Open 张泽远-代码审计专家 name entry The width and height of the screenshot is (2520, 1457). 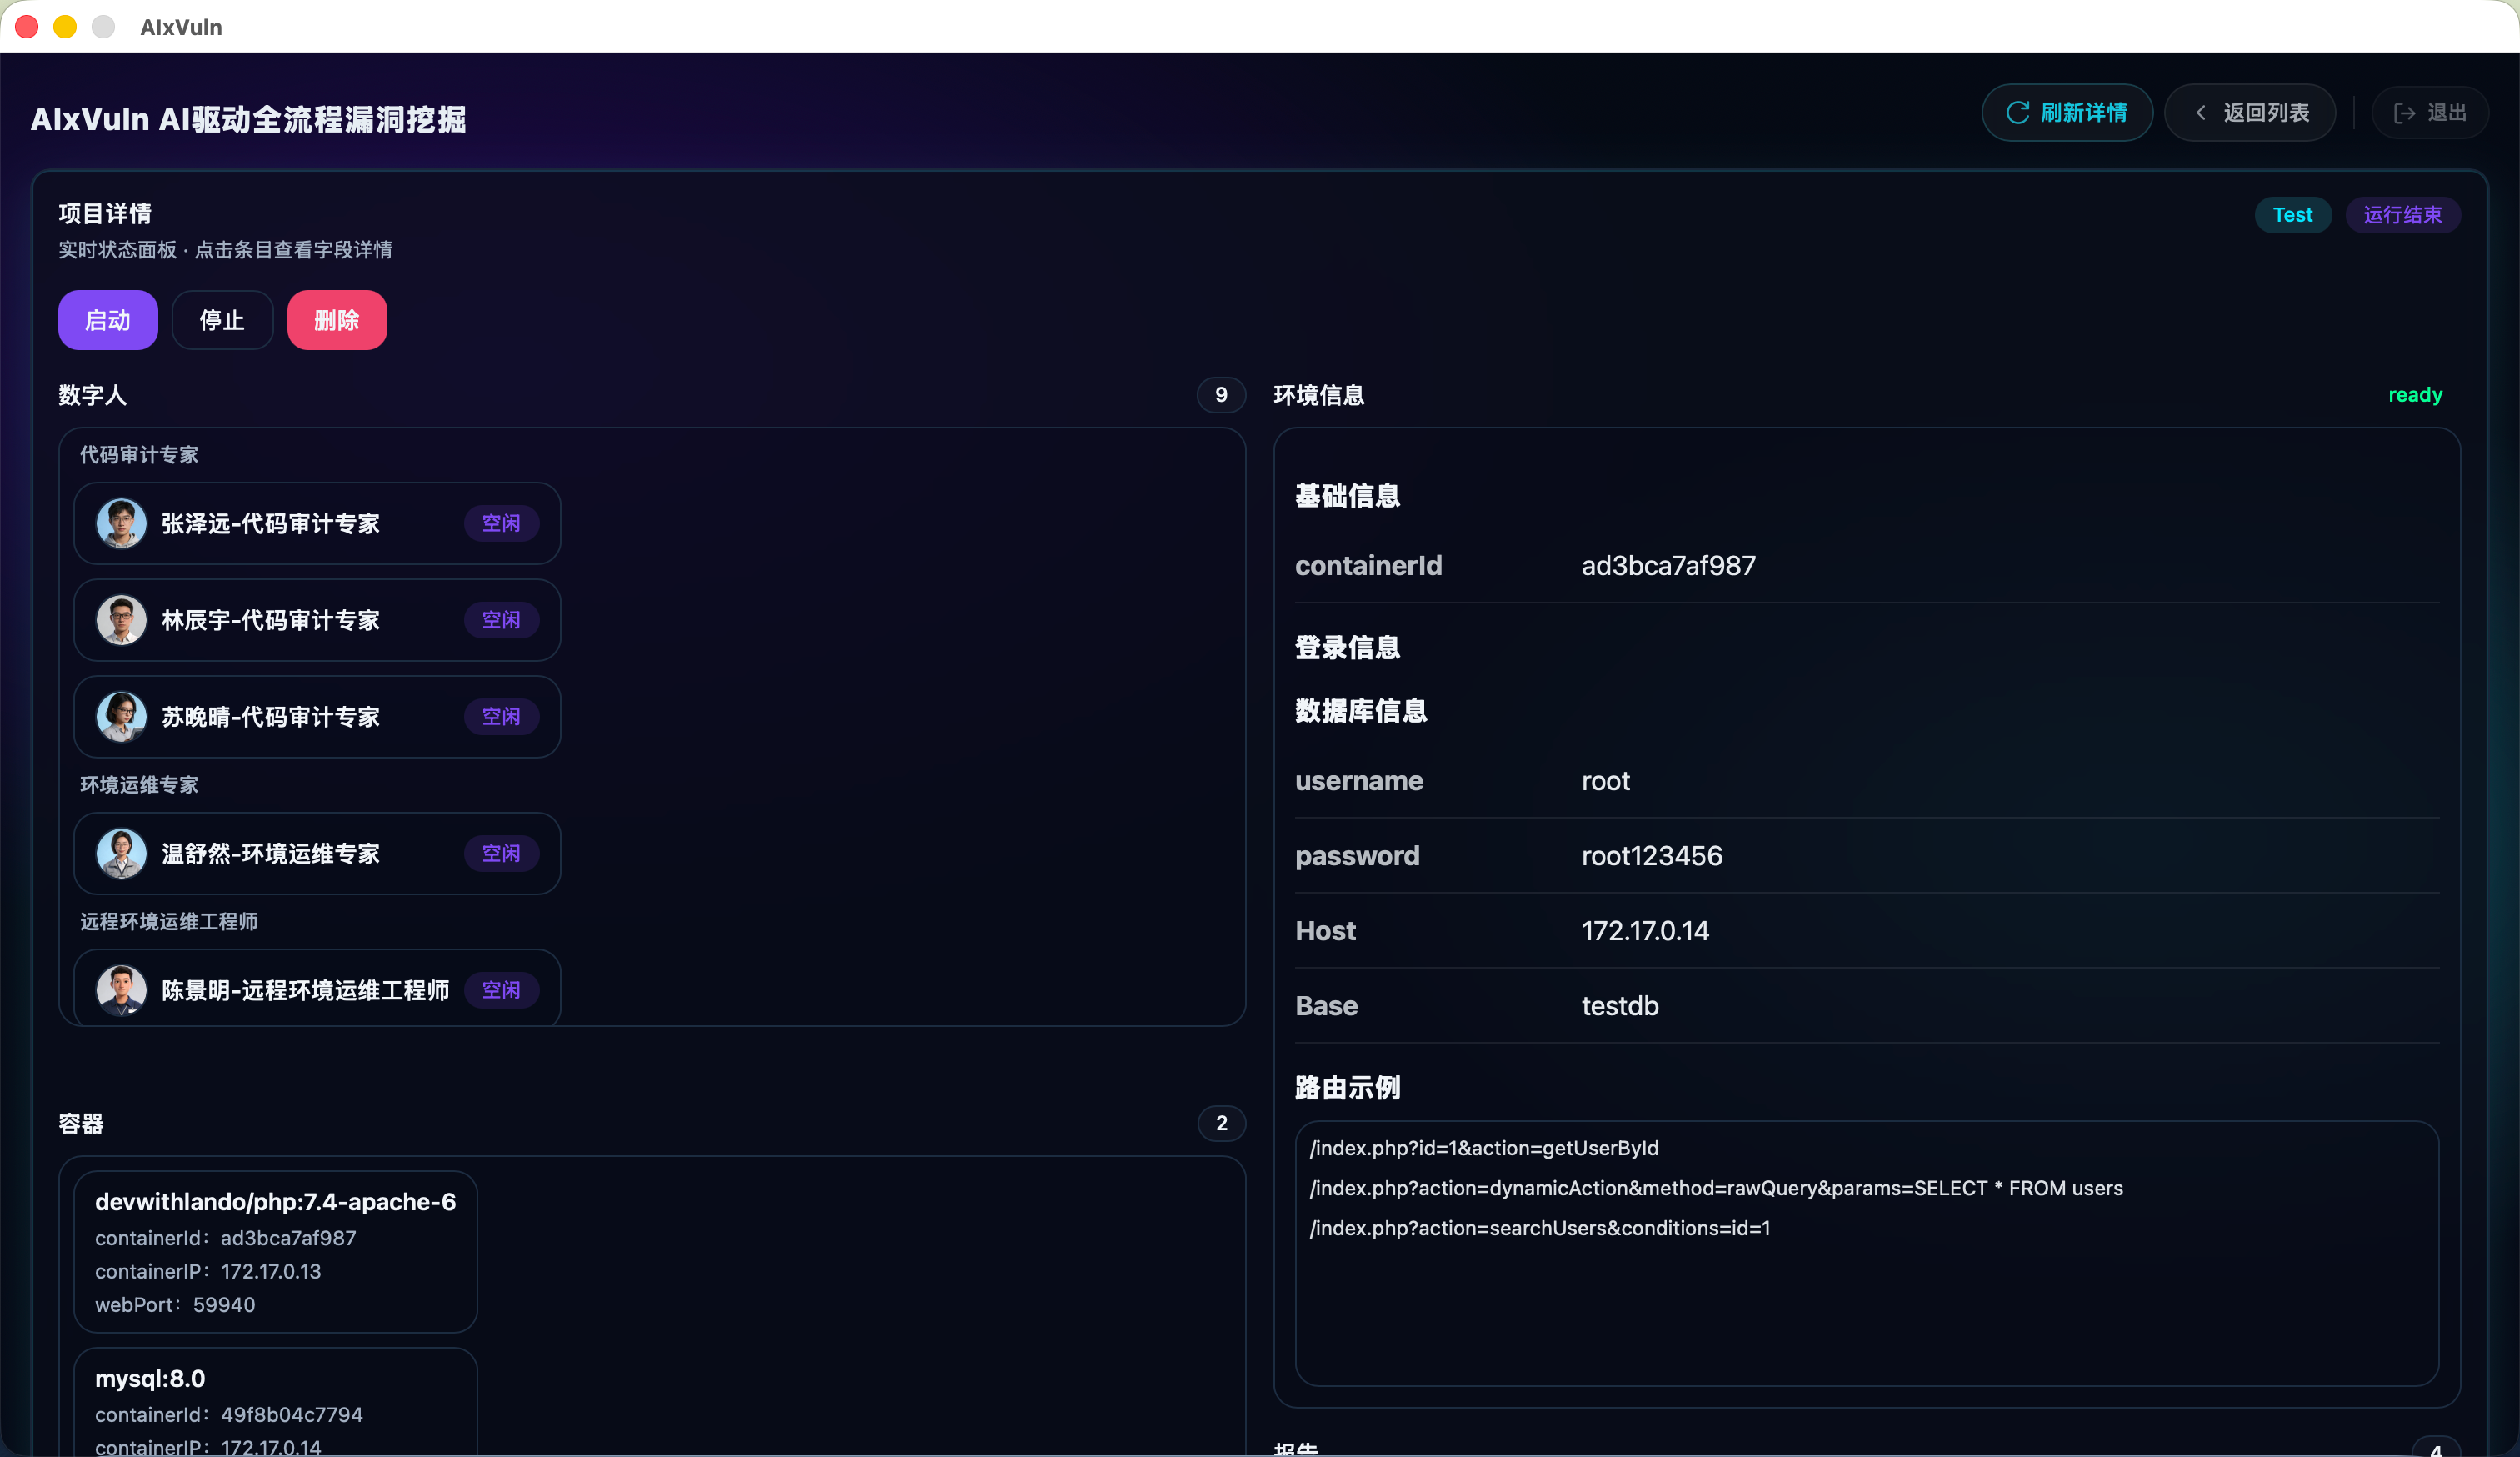[271, 524]
